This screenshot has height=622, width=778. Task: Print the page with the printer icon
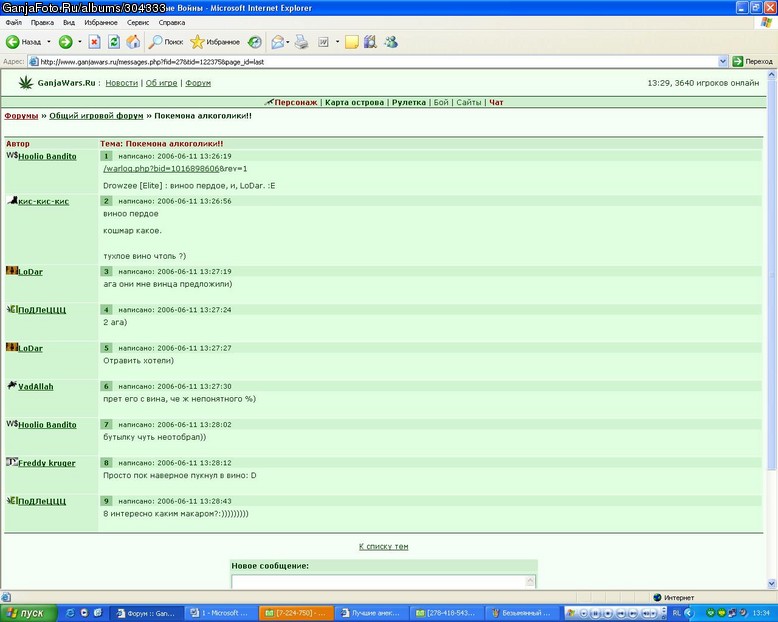point(301,42)
